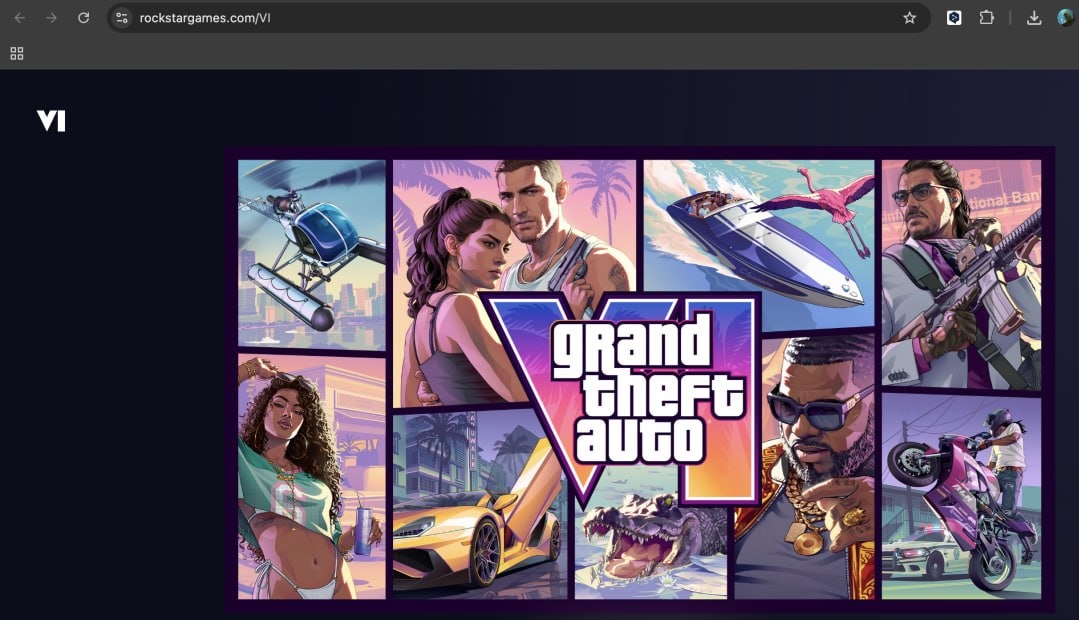Viewport: 1079px width, 620px height.
Task: Open the browser profile avatar
Action: click(x=1065, y=18)
